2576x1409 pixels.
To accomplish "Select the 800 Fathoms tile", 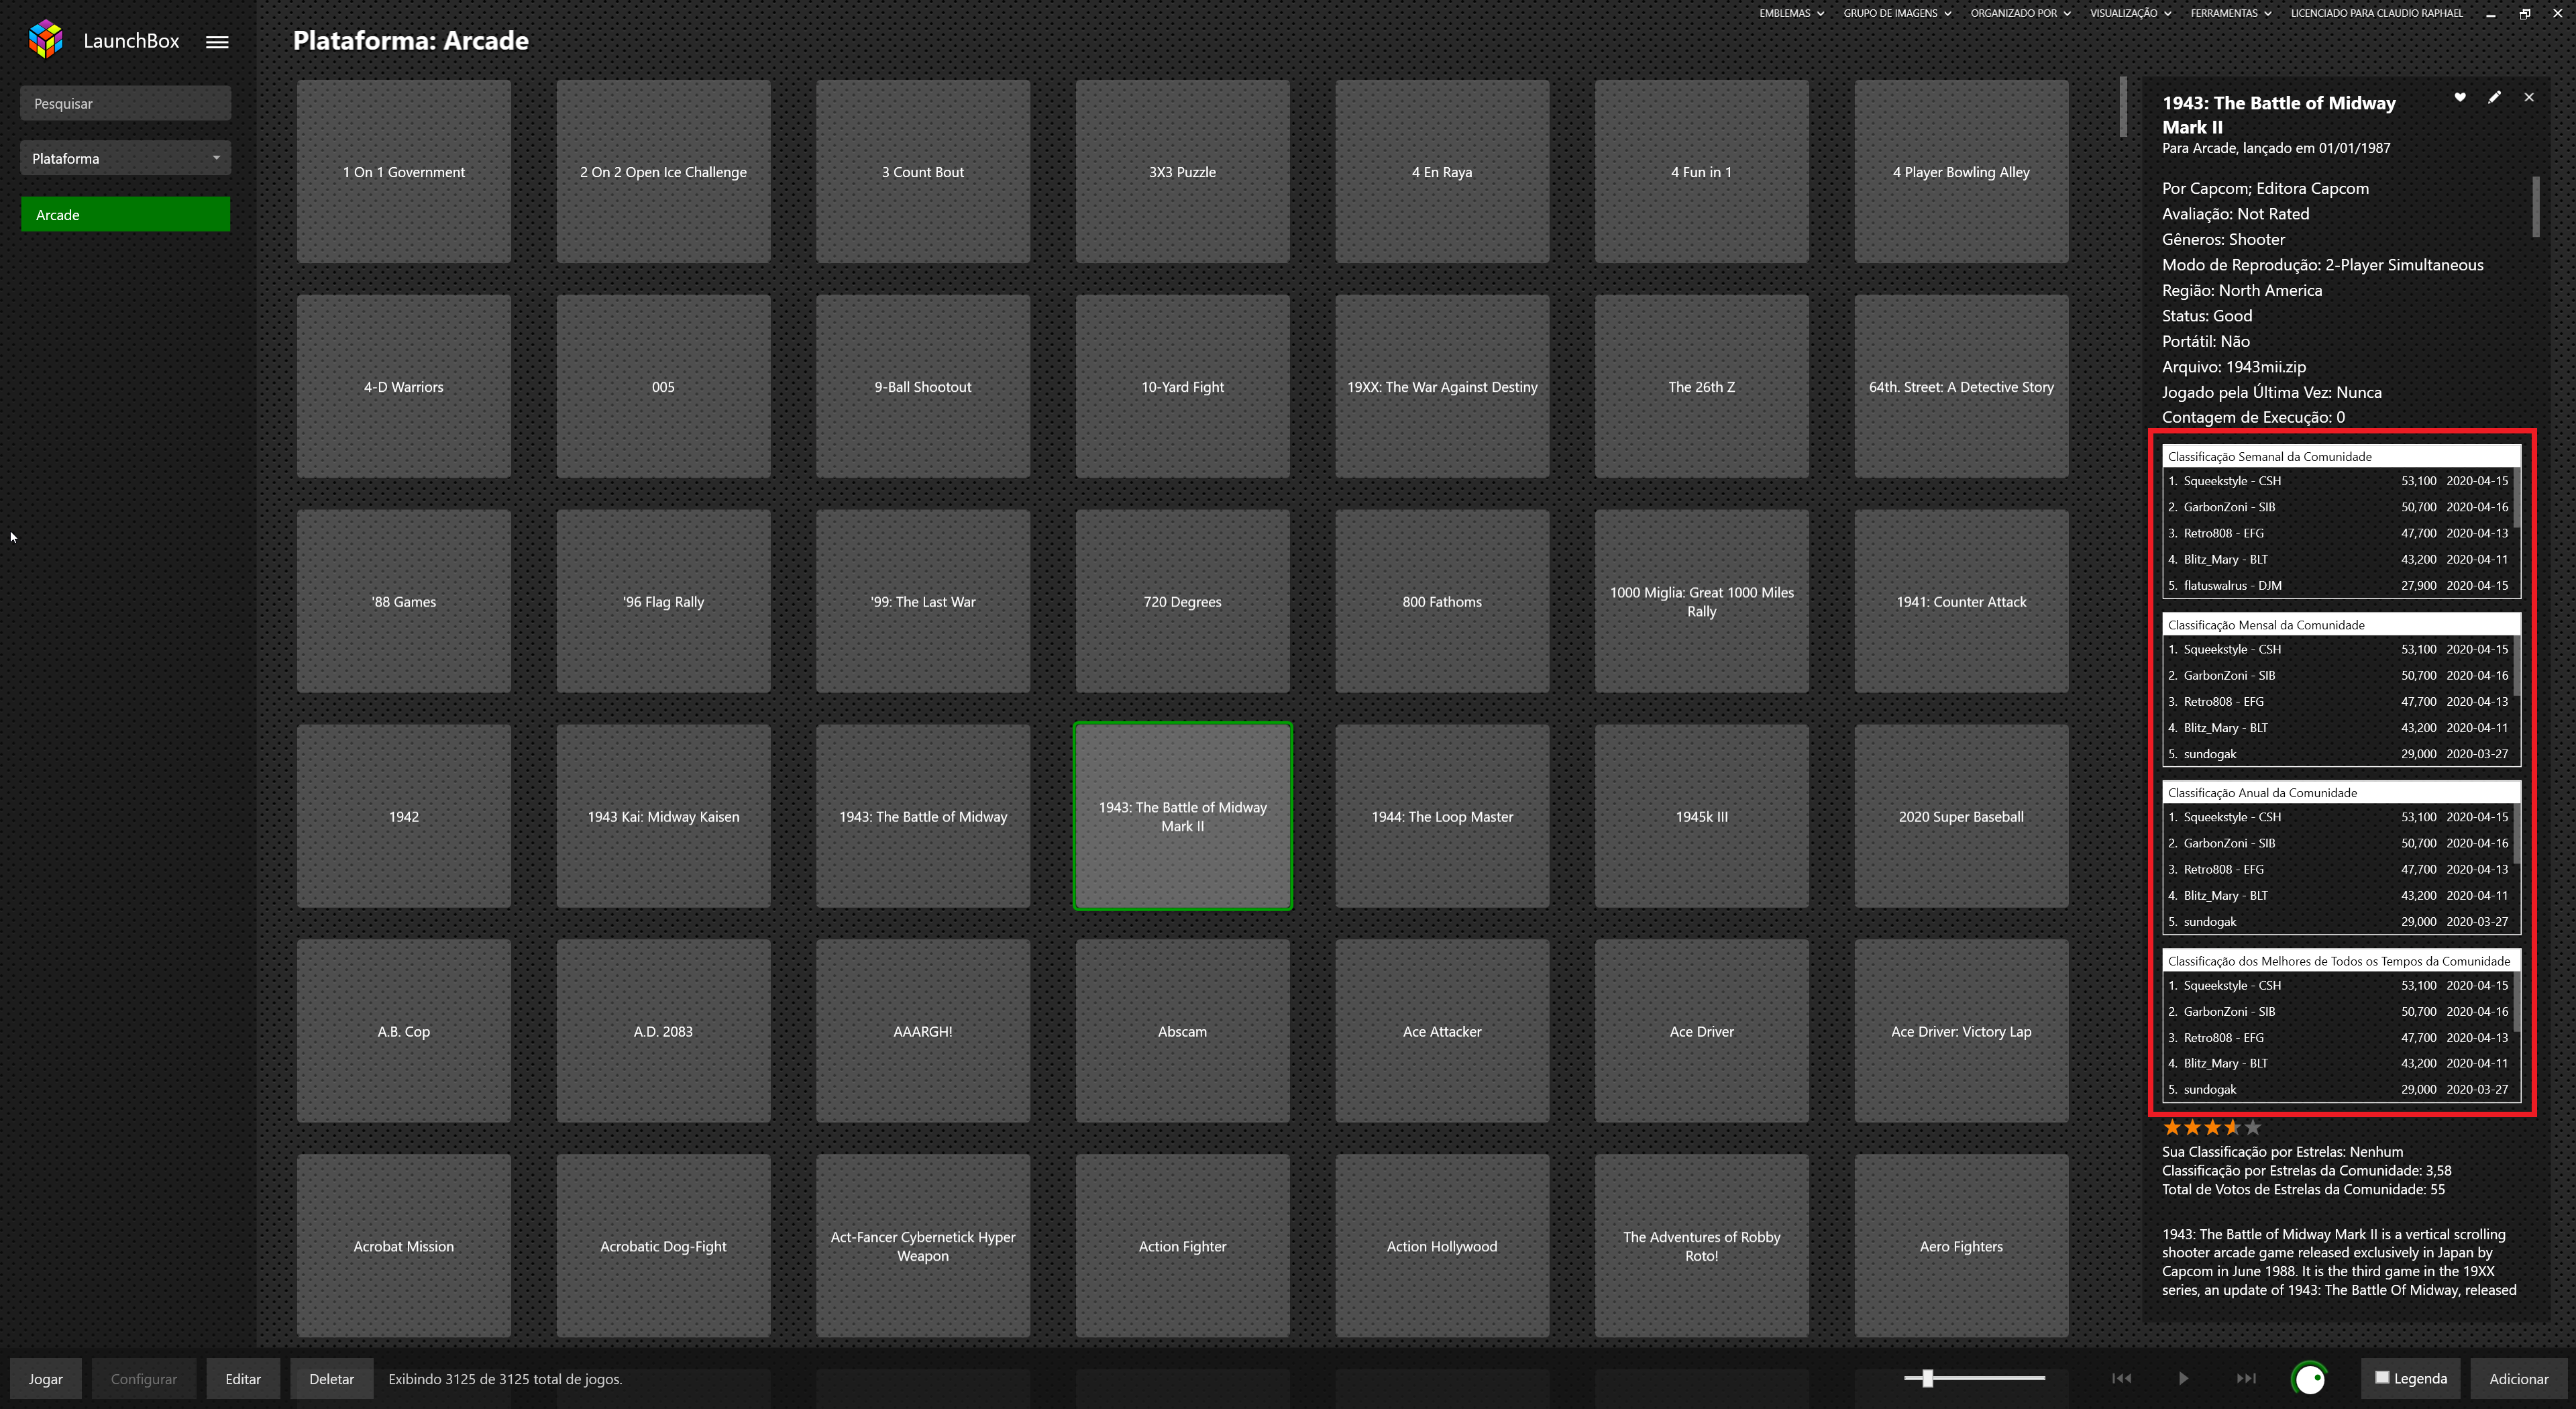I will pos(1442,601).
